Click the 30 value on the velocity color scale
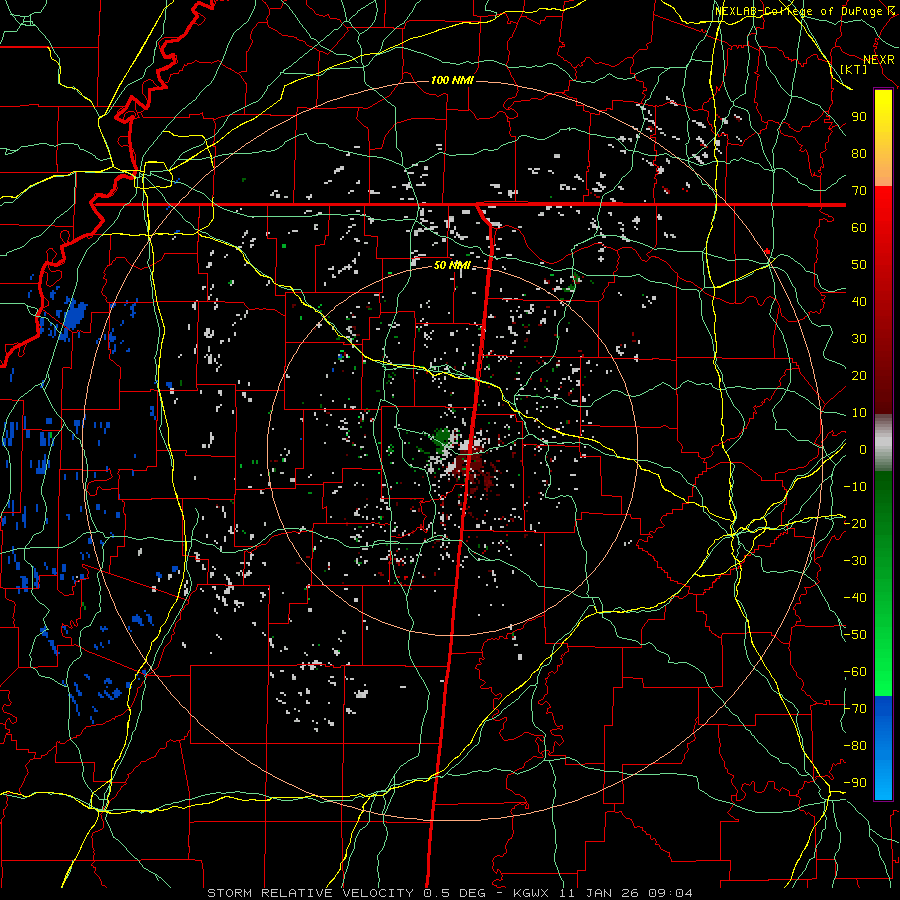900x900 pixels. pos(859,339)
